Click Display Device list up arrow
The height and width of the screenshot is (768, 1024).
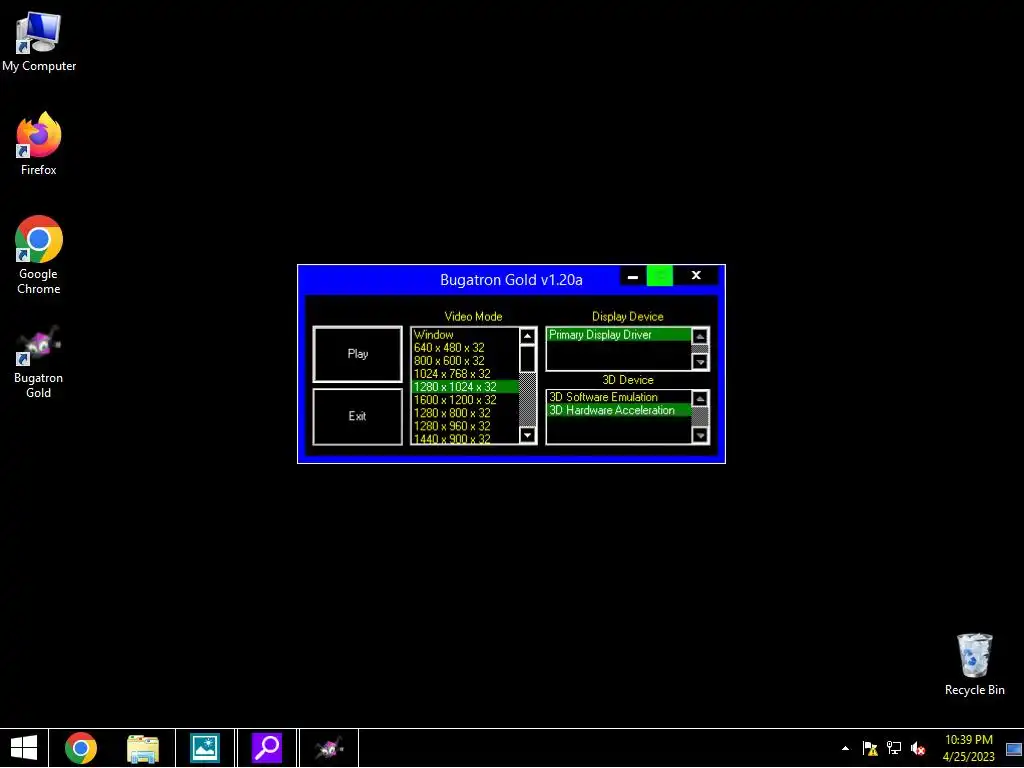[699, 336]
